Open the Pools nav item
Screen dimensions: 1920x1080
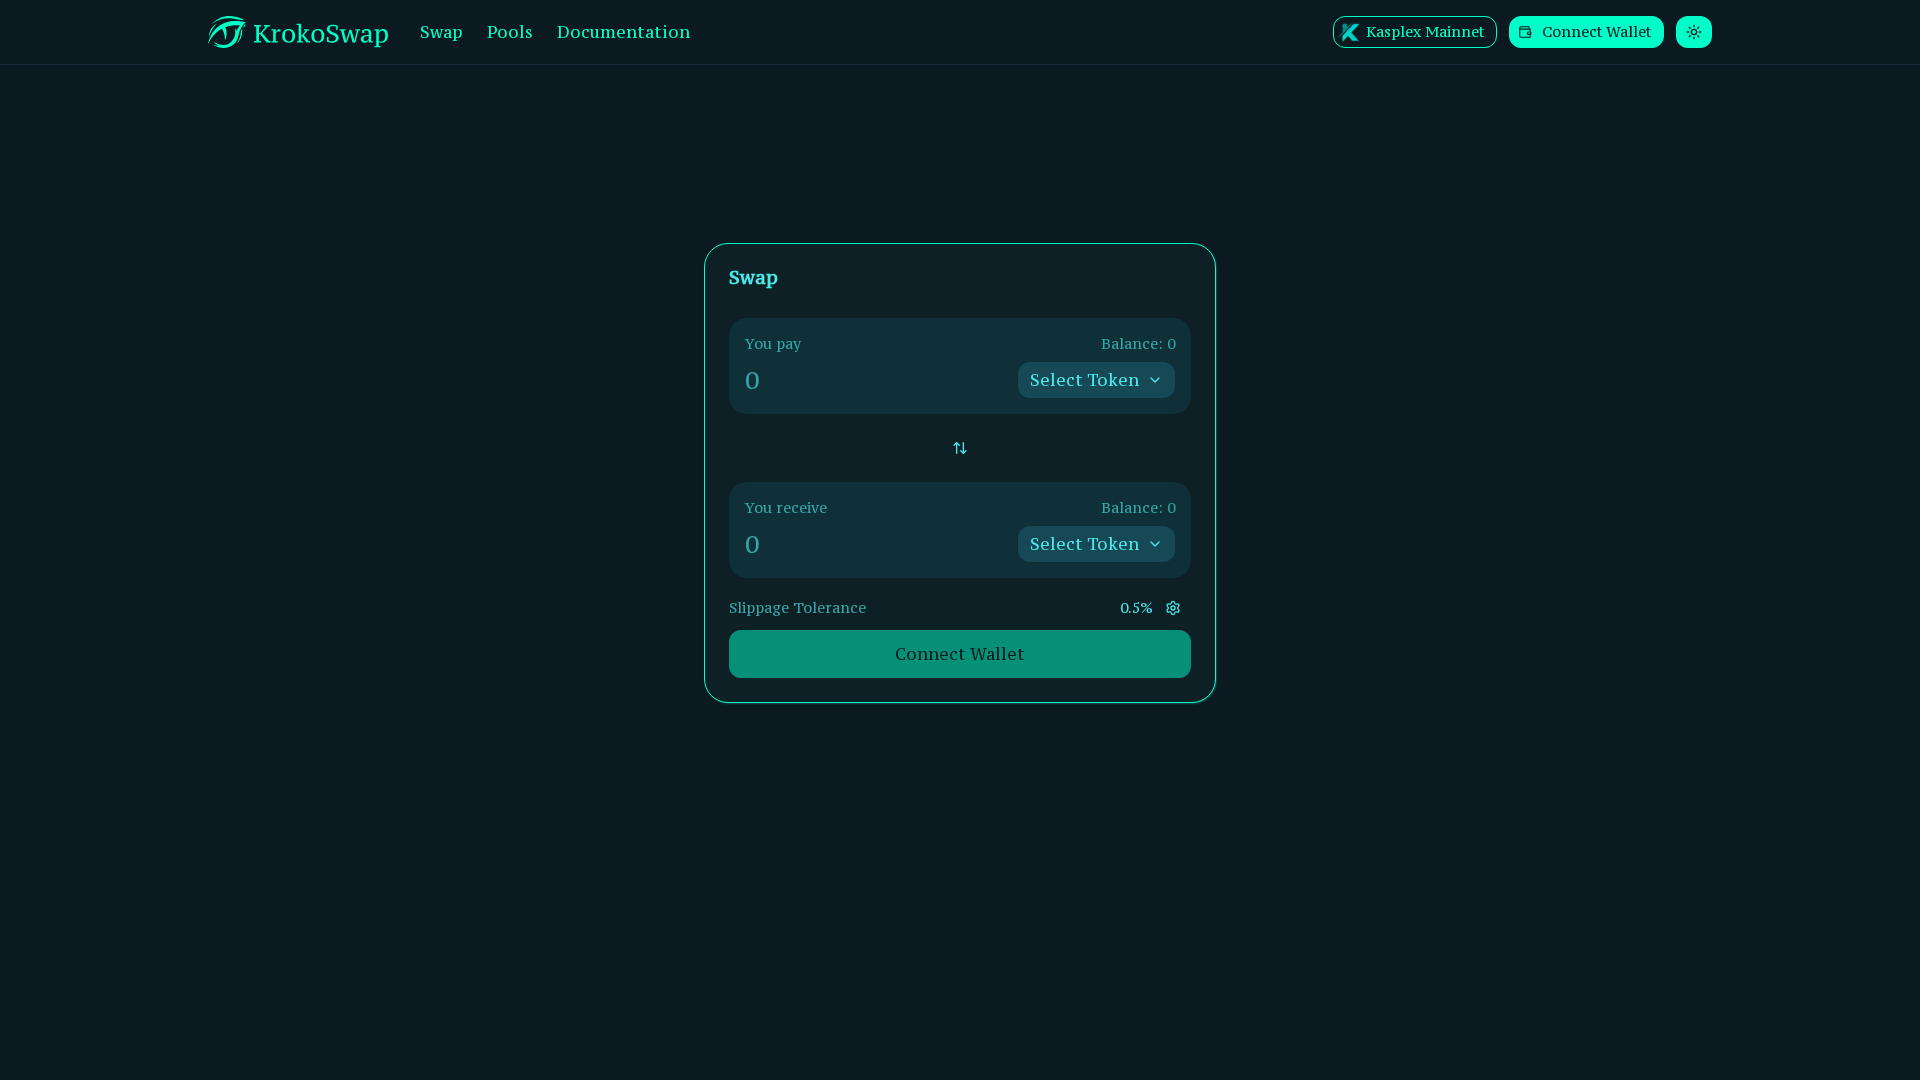coord(510,32)
